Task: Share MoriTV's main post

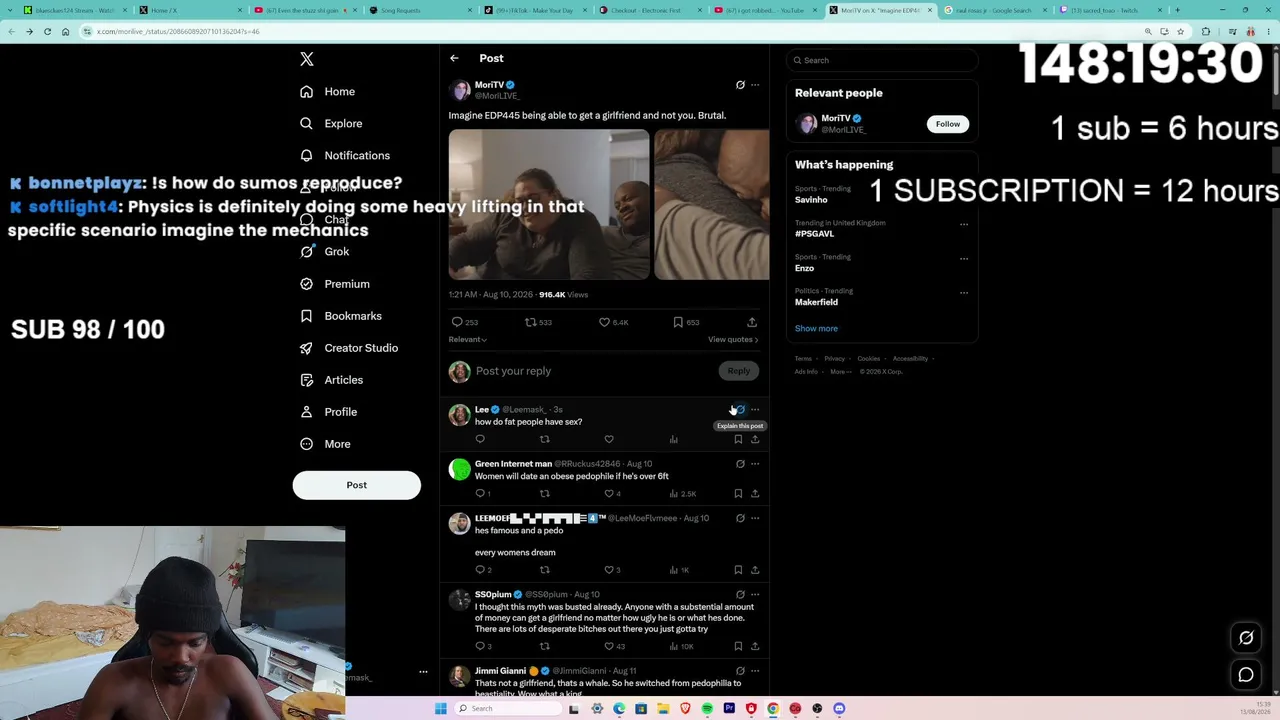Action: [752, 322]
